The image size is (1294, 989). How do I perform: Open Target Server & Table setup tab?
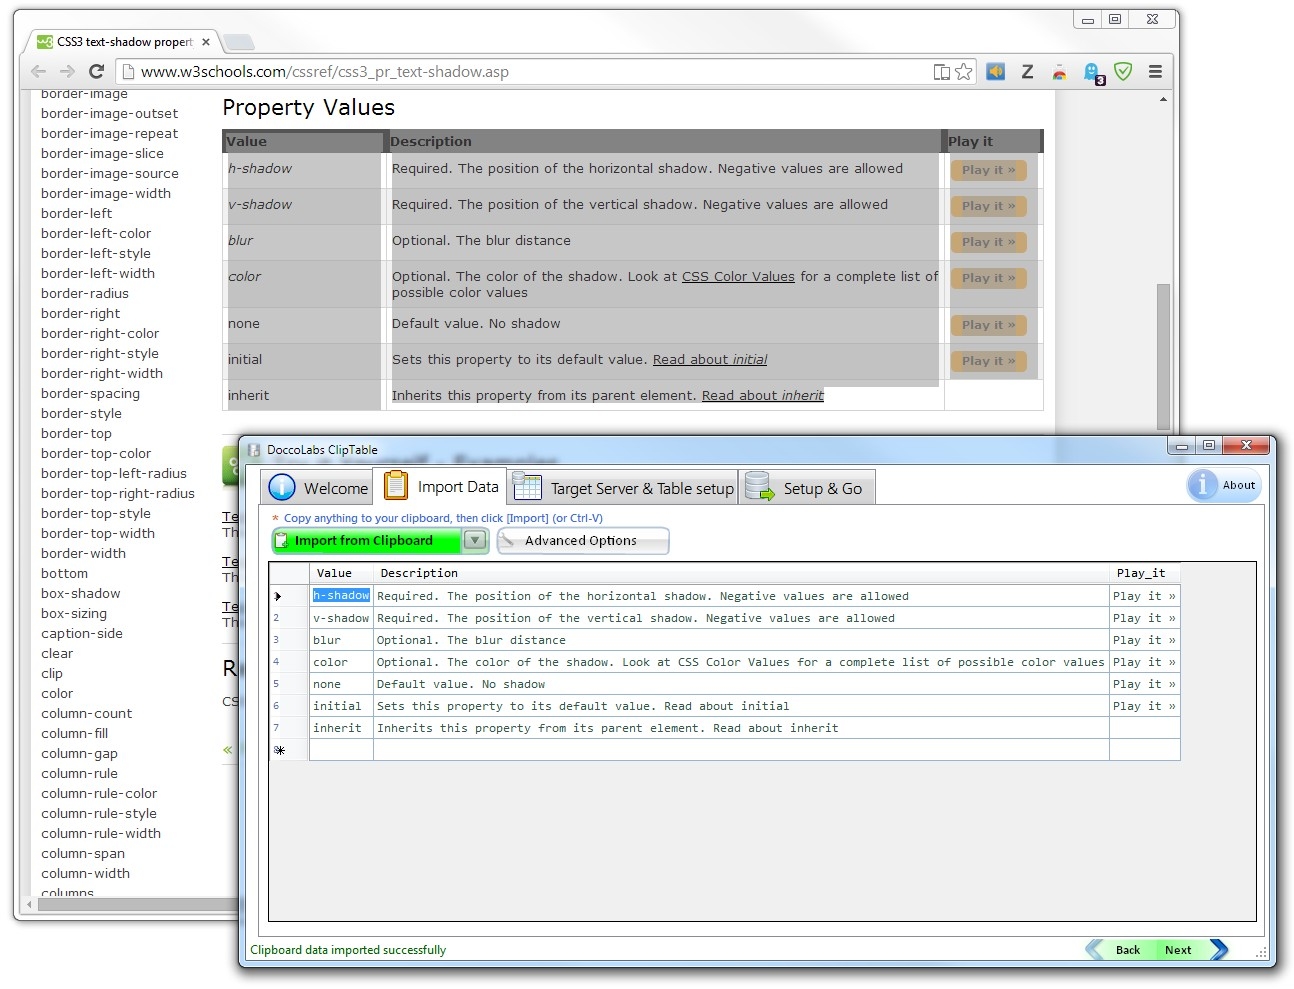coord(624,488)
